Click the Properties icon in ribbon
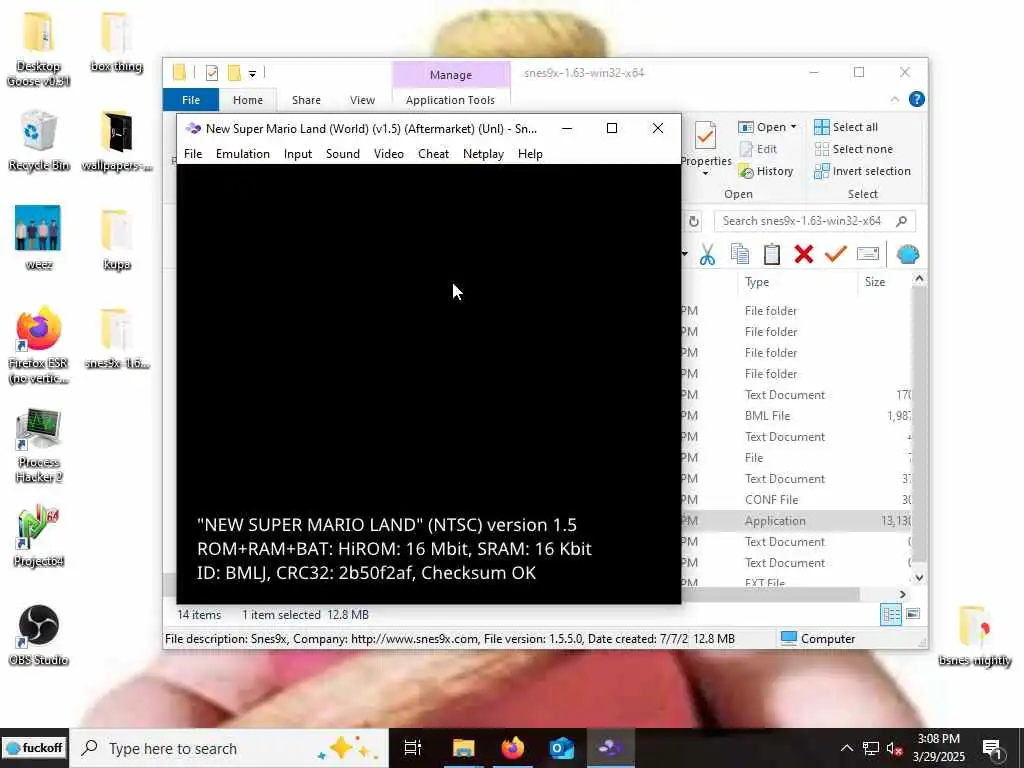 tap(705, 136)
